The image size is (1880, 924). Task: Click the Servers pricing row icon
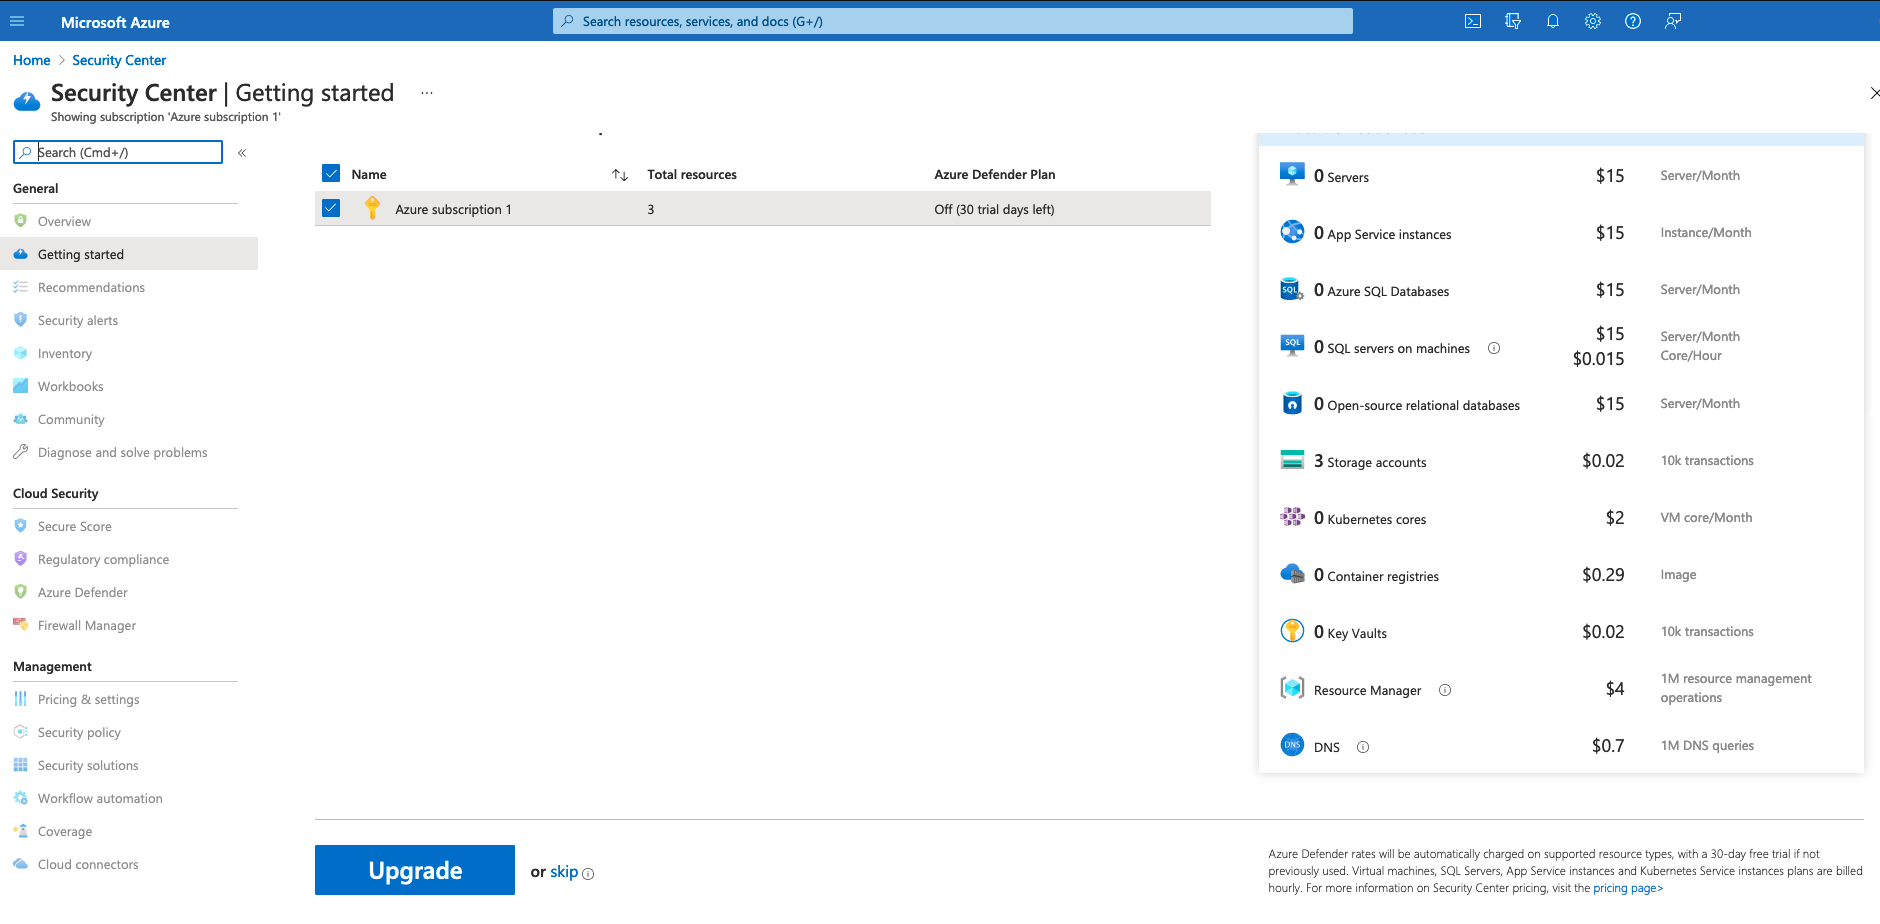[x=1292, y=174]
